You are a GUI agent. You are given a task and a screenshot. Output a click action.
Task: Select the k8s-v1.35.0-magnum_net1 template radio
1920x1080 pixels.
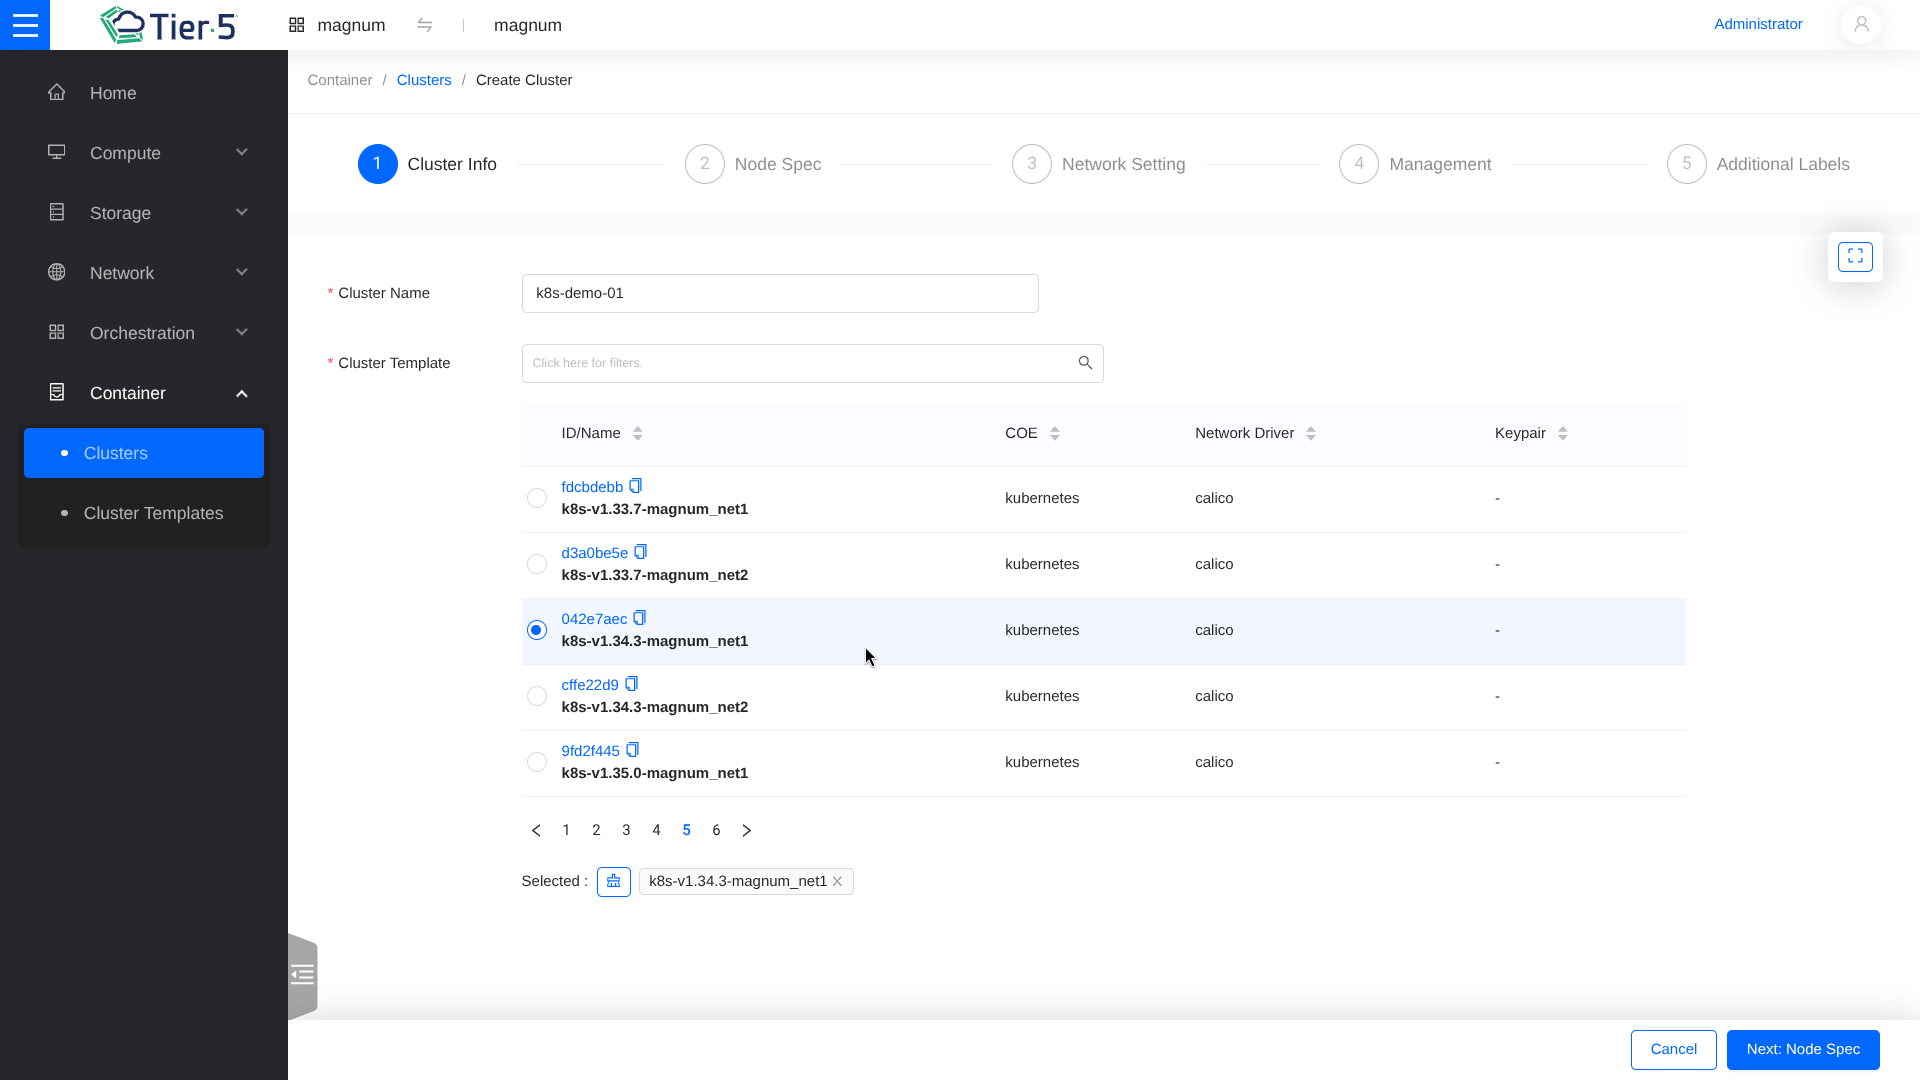[537, 762]
